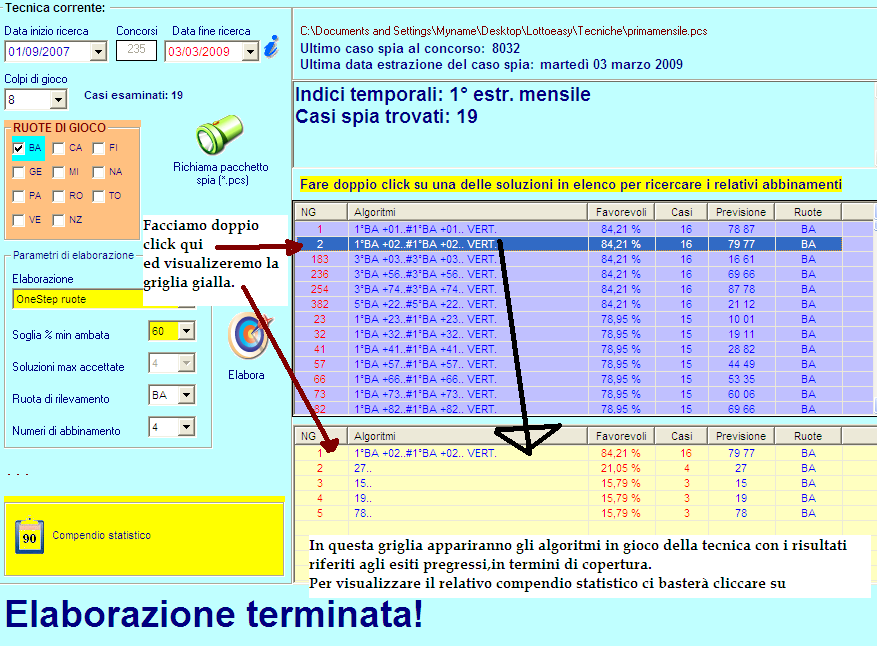
Task: Select row 23 '1°BA +23..#1°BA +23.. VERT.'
Action: pyautogui.click(x=568, y=319)
